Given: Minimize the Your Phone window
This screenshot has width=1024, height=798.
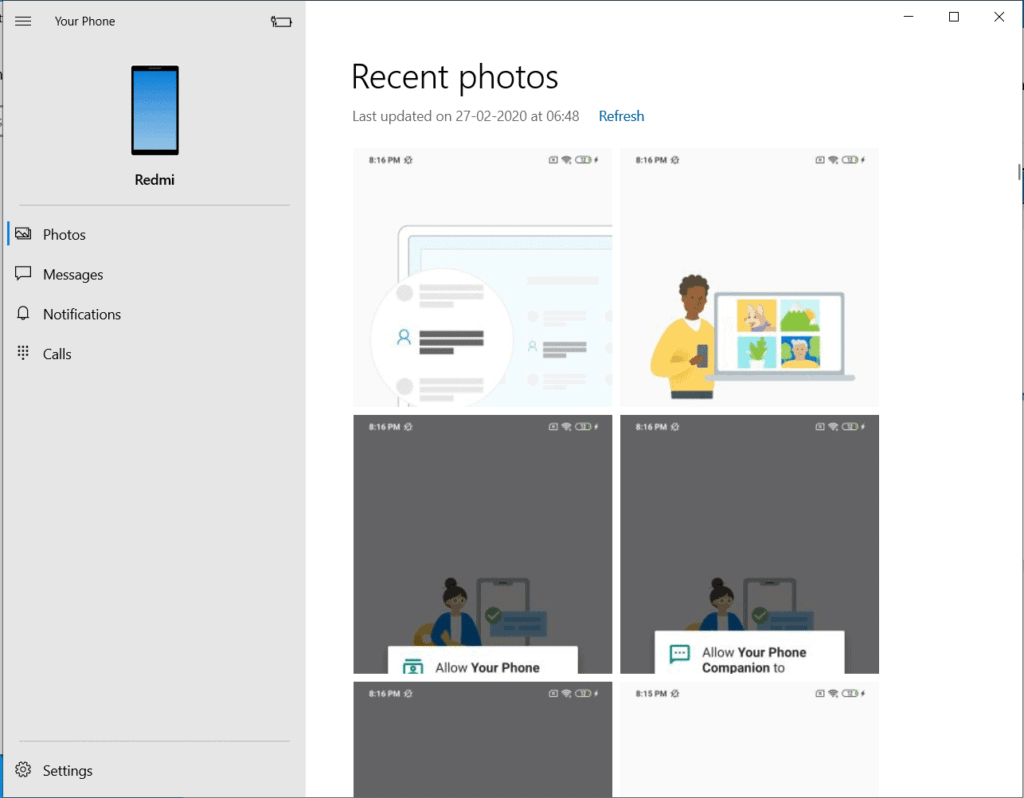Looking at the screenshot, I should point(908,17).
